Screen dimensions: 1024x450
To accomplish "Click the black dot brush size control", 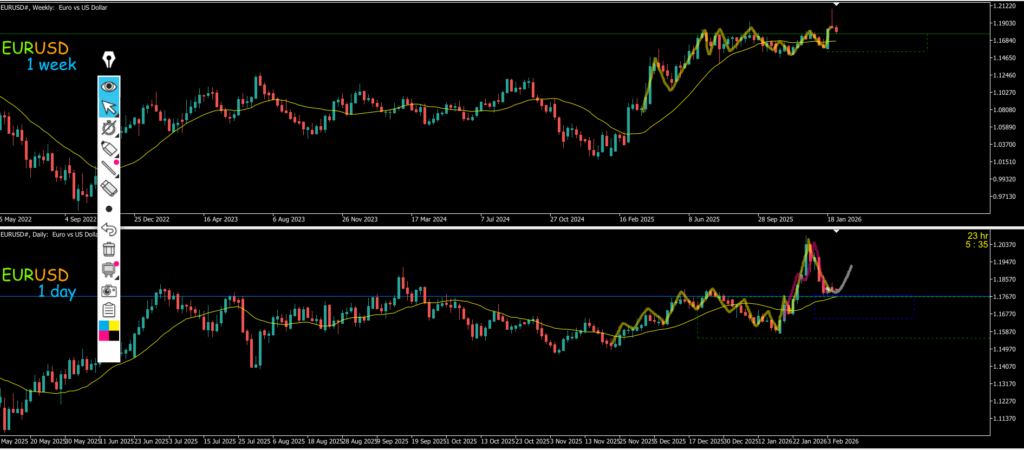I will (x=109, y=209).
